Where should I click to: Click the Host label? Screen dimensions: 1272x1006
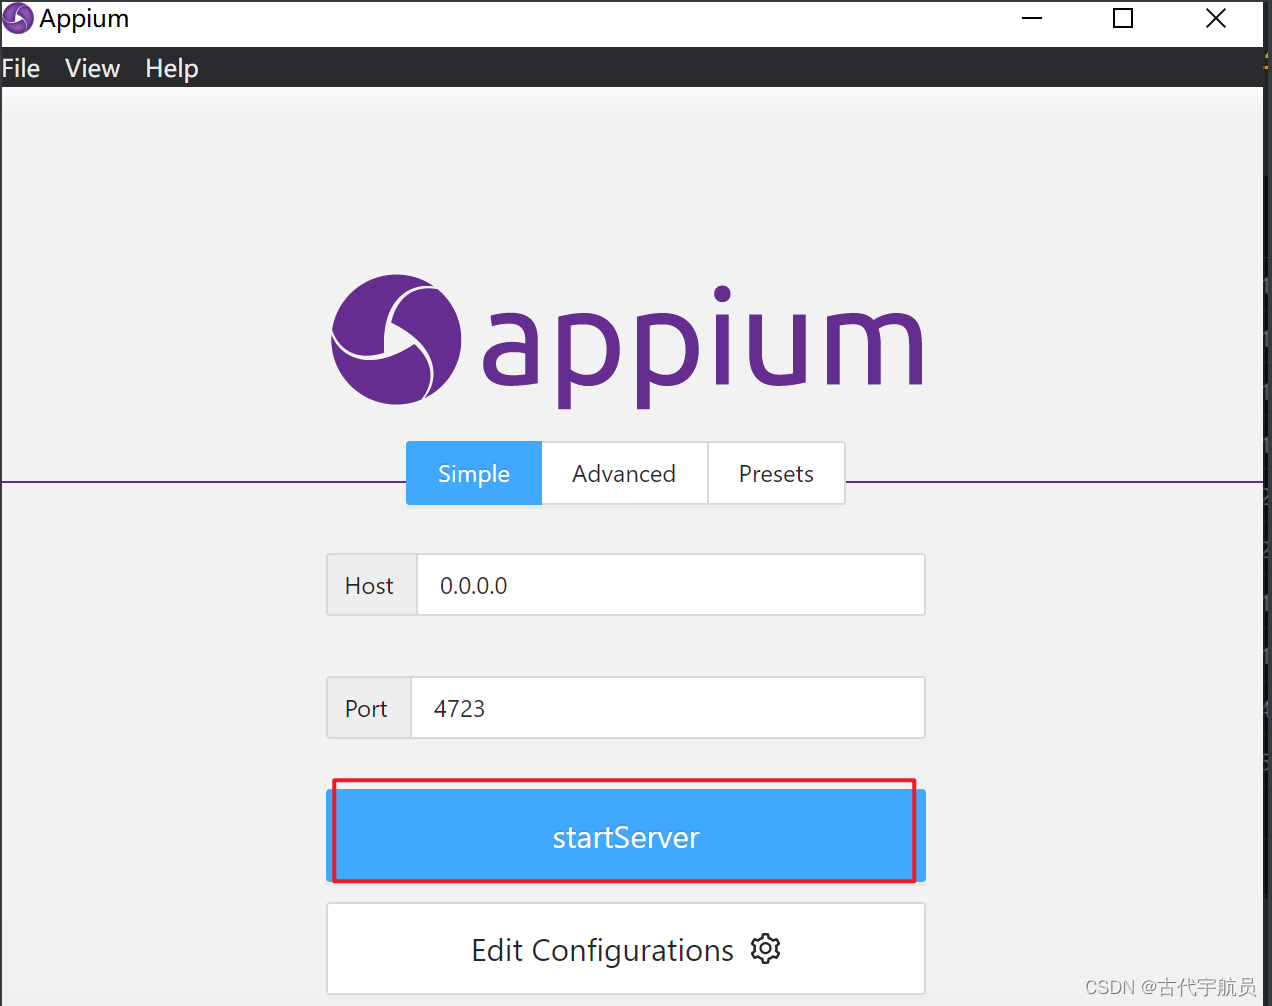point(369,585)
